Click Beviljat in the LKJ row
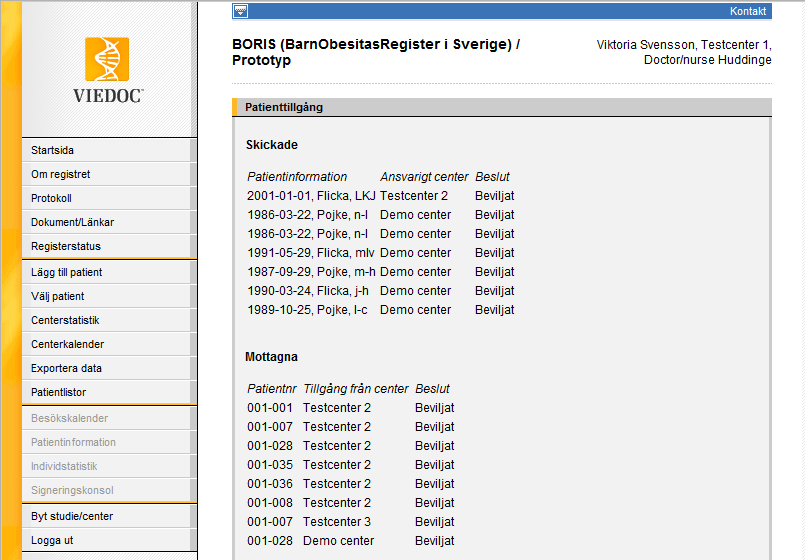The height and width of the screenshot is (560, 805). click(494, 196)
